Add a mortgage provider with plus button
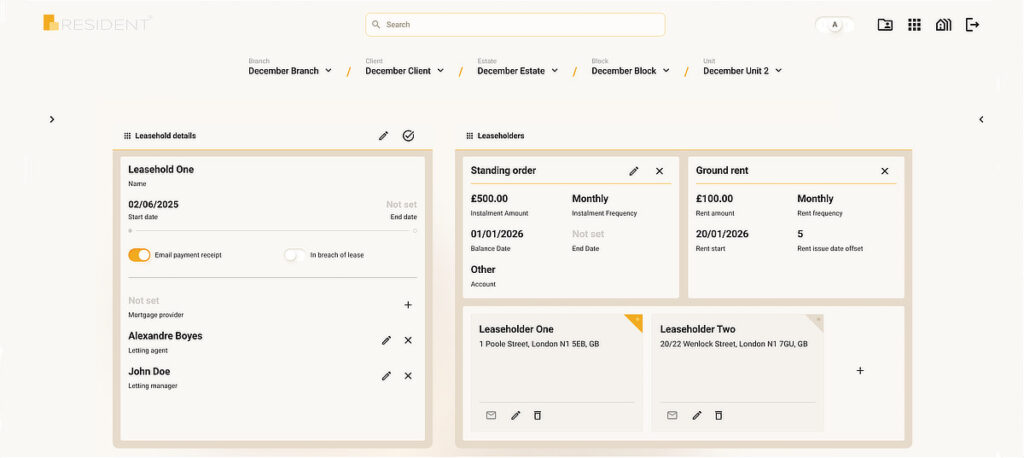1024x458 pixels. coord(408,305)
